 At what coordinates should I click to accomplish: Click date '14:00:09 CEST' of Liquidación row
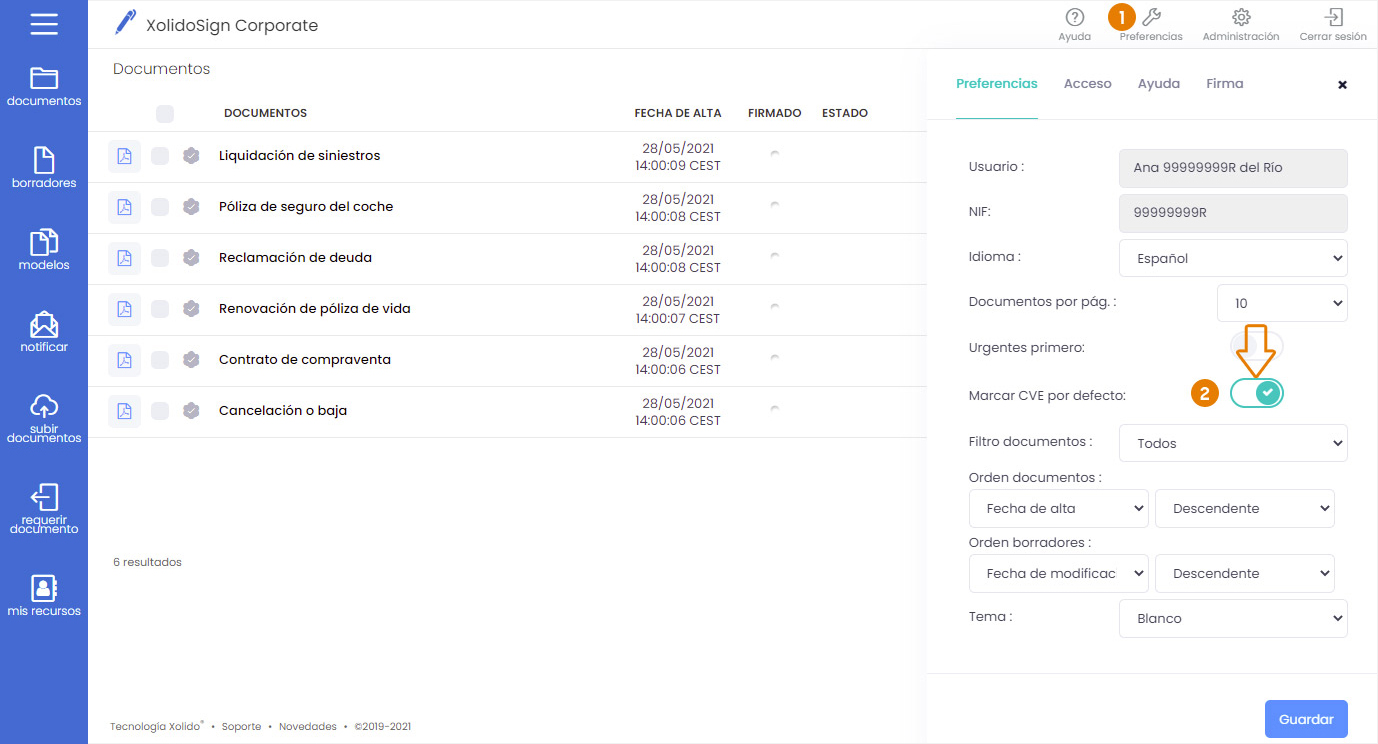(678, 166)
